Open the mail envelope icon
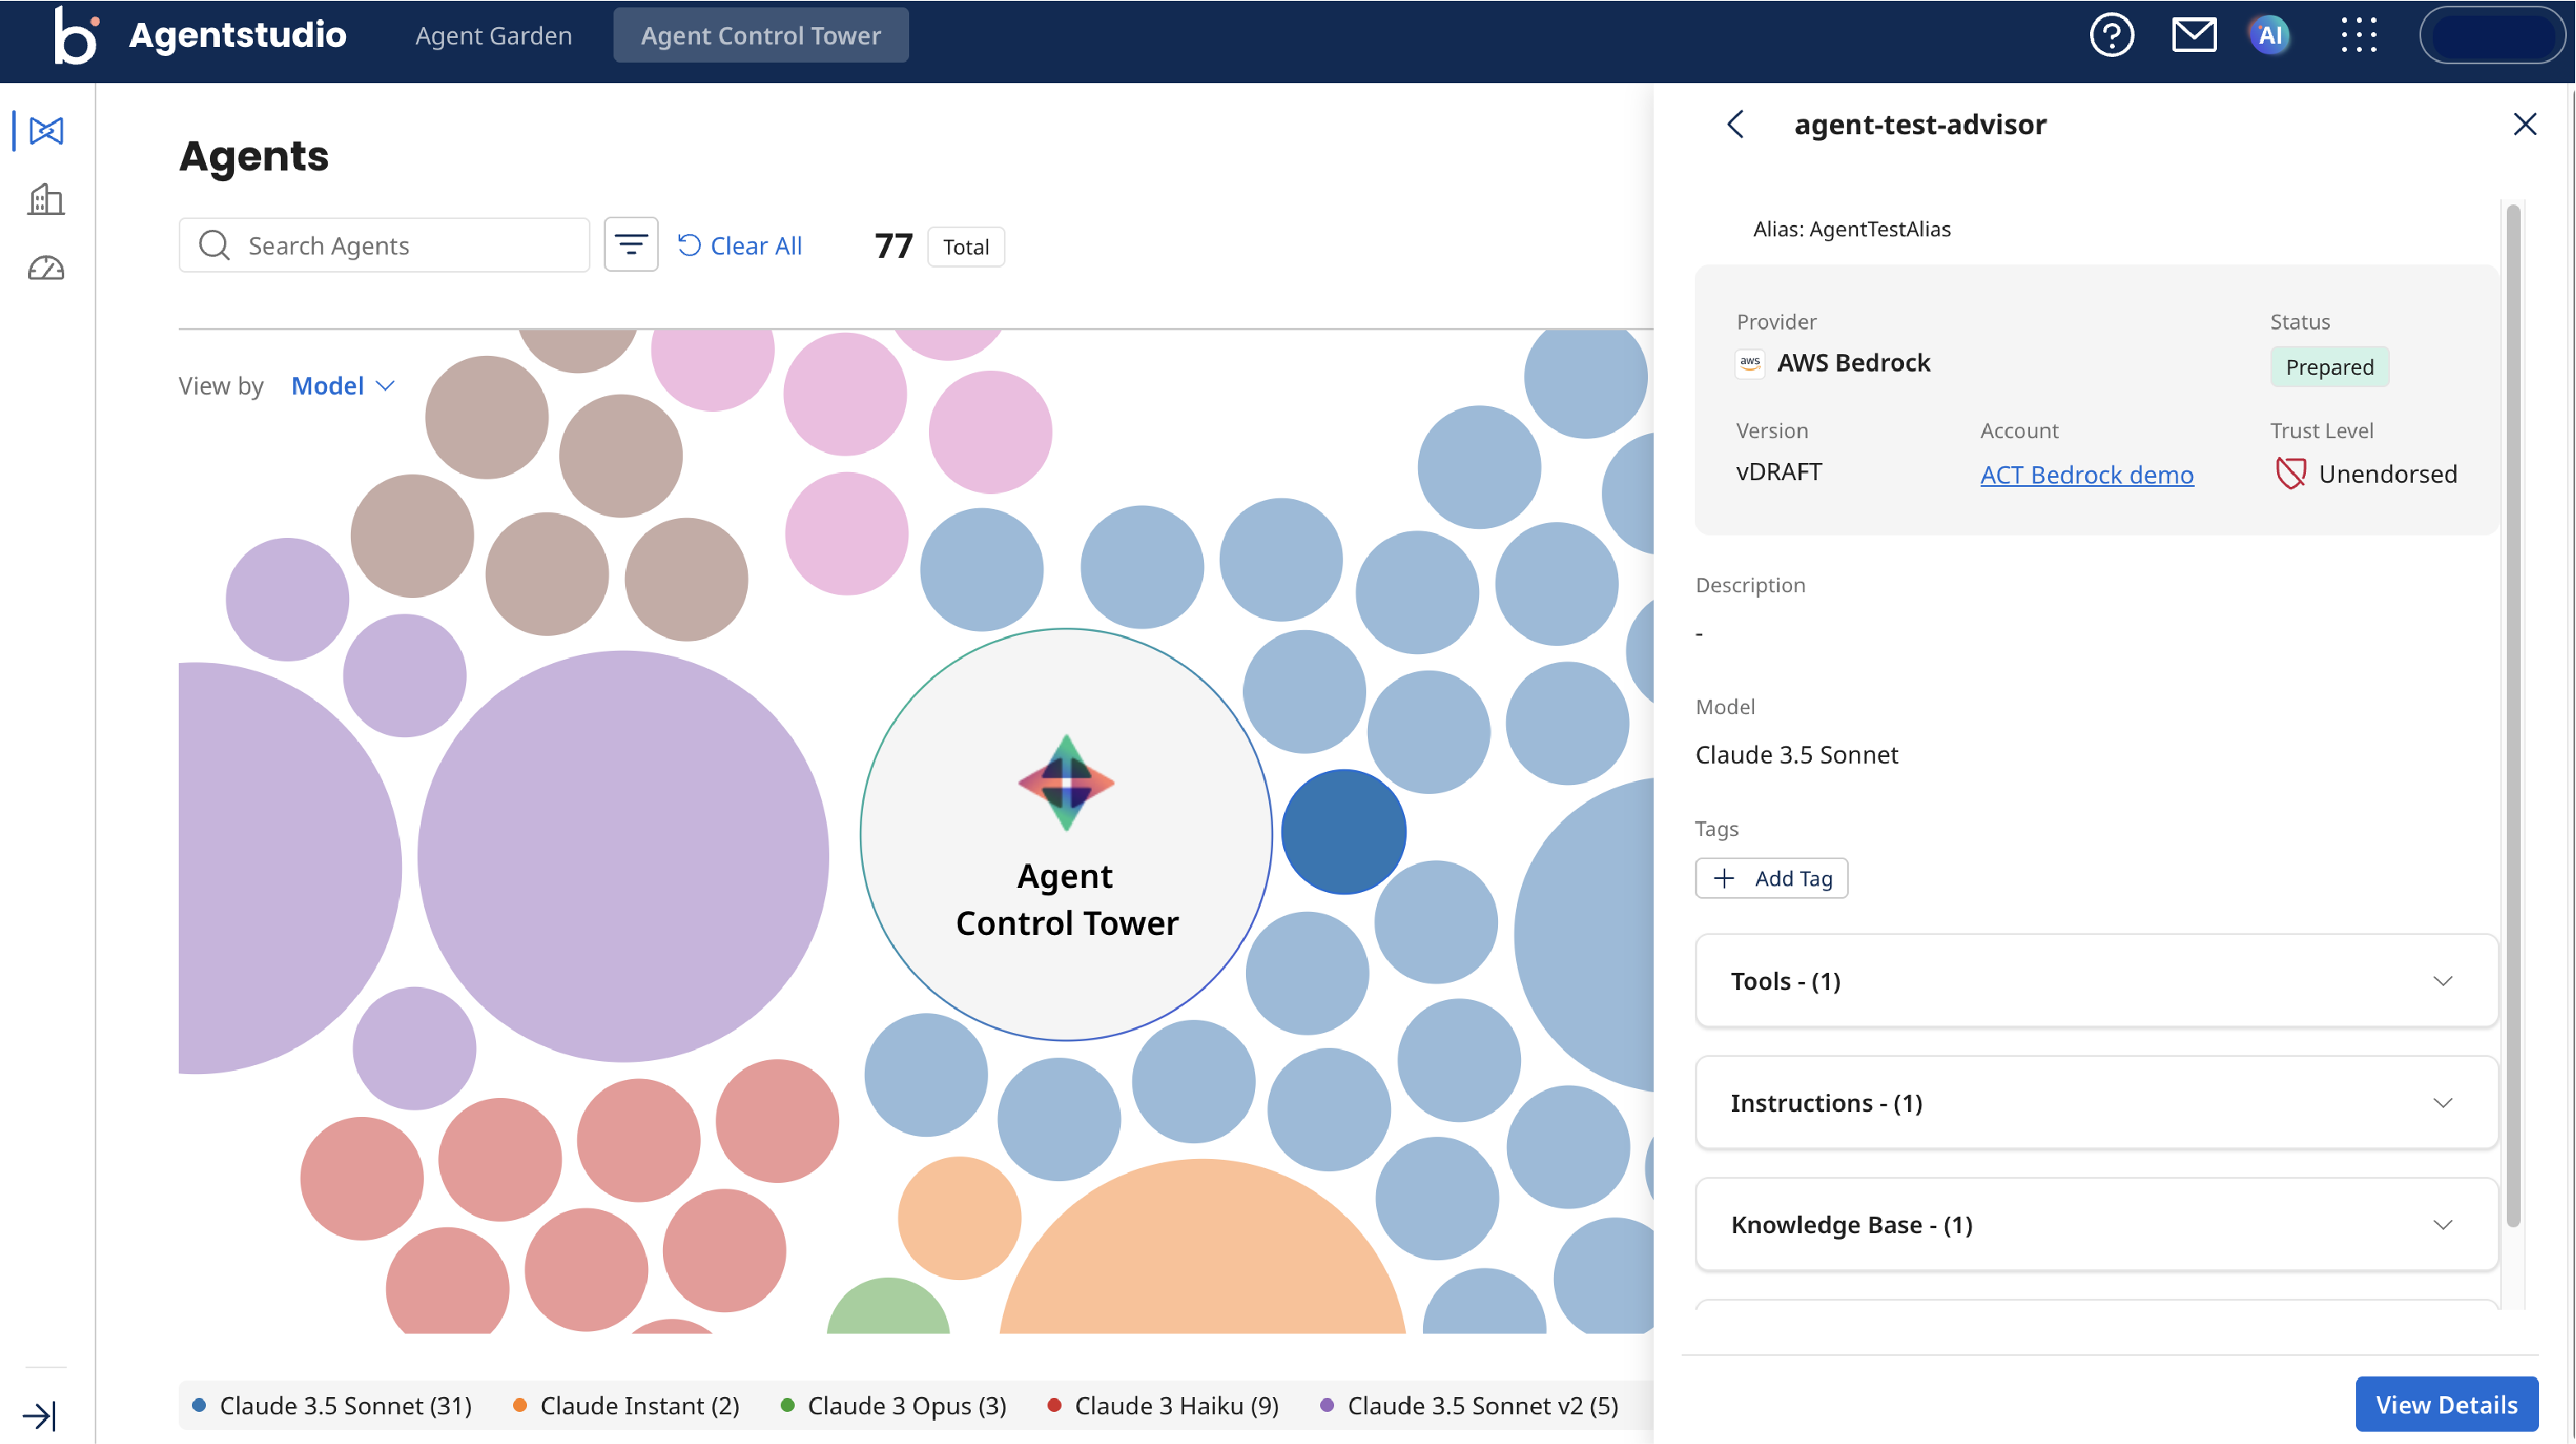Viewport: 2576px width, 1444px height. point(2193,36)
